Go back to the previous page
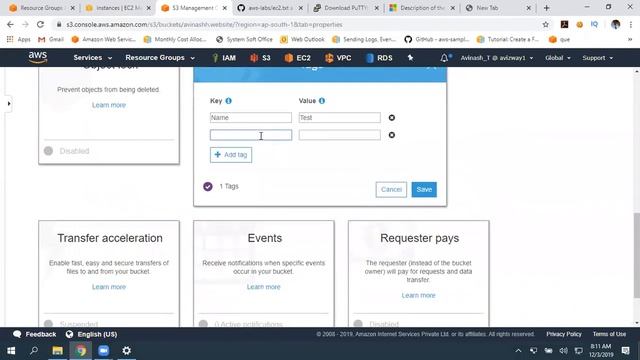 coord(10,24)
